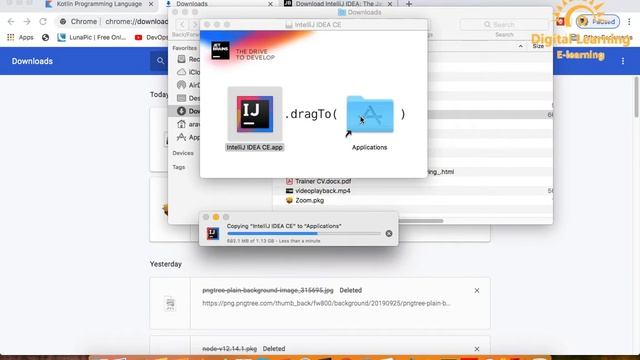Image resolution: width=640 pixels, height=360 pixels.
Task: Open the pngtree download source URL
Action: 326,303
